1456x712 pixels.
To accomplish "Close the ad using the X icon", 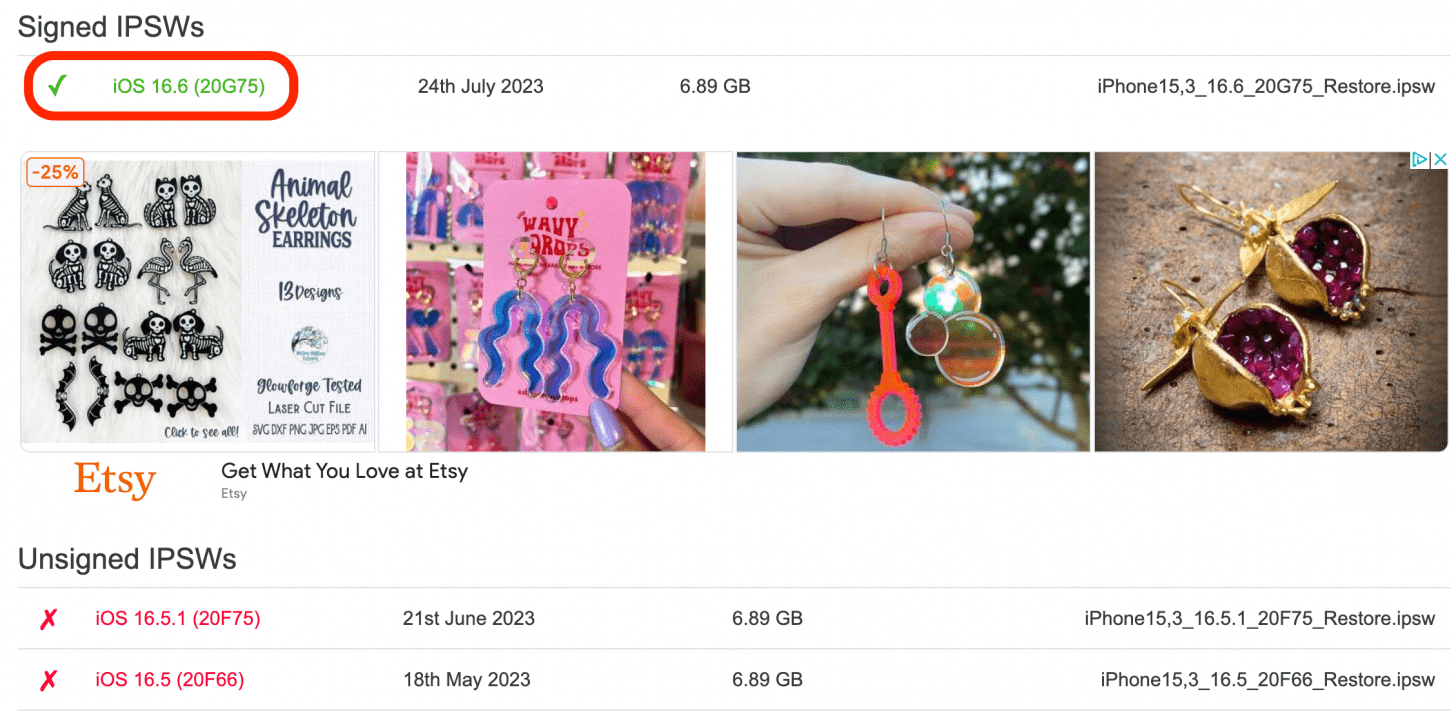I will click(1440, 160).
